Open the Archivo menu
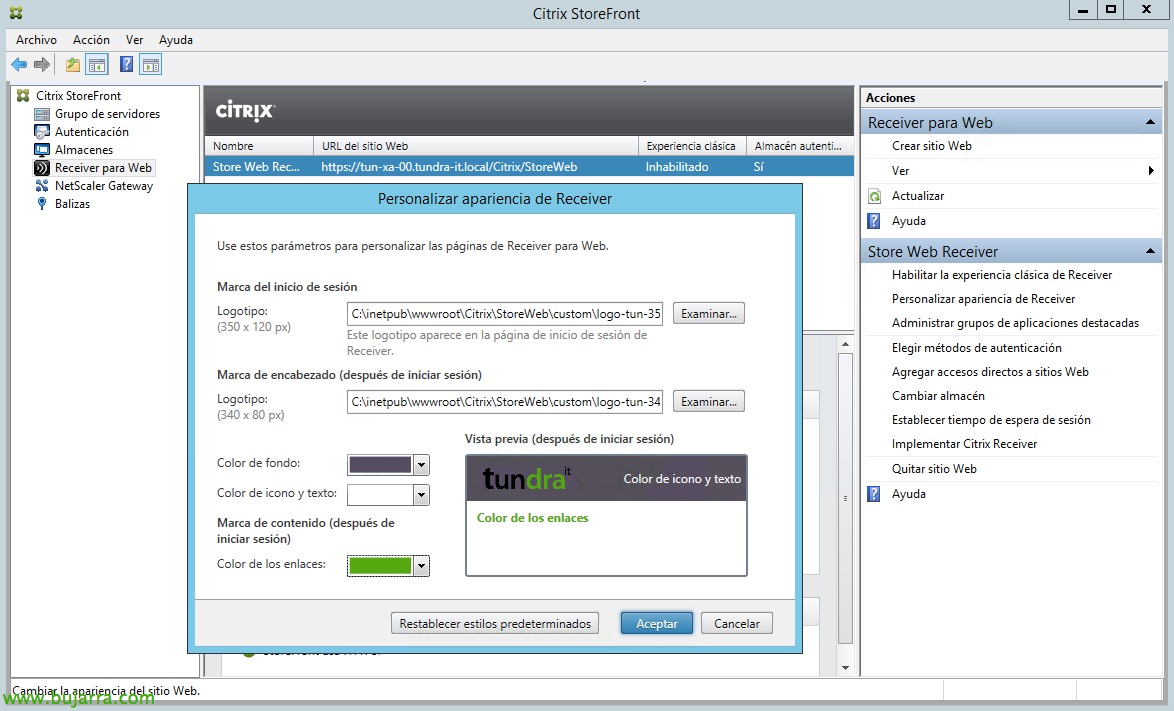 point(36,40)
